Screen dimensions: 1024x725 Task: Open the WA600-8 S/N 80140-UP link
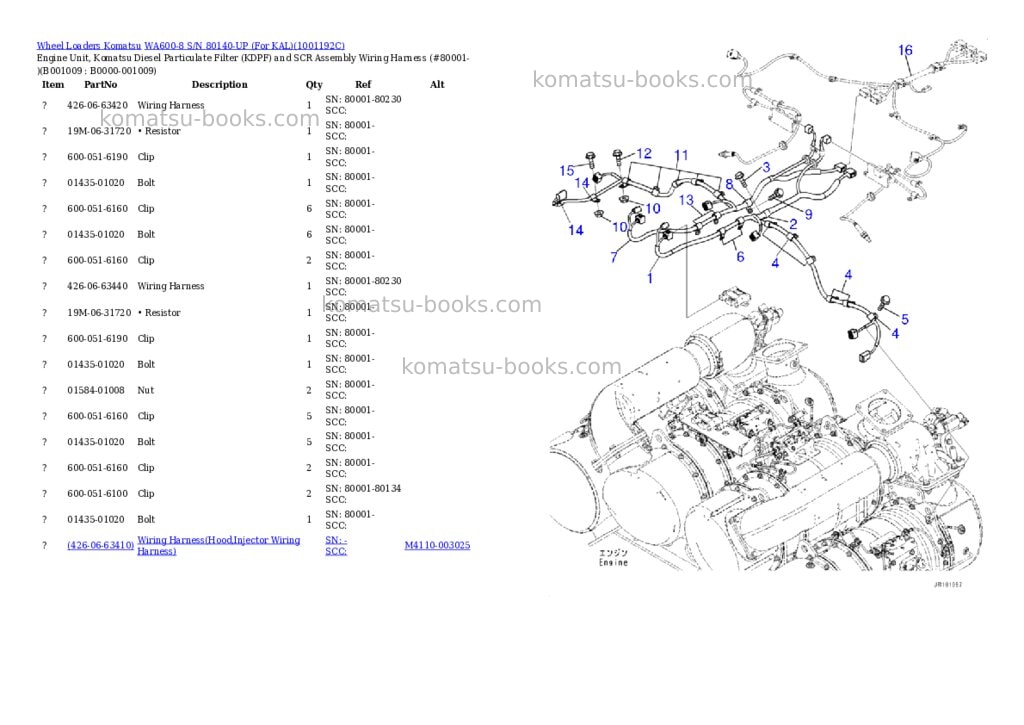click(x=244, y=46)
